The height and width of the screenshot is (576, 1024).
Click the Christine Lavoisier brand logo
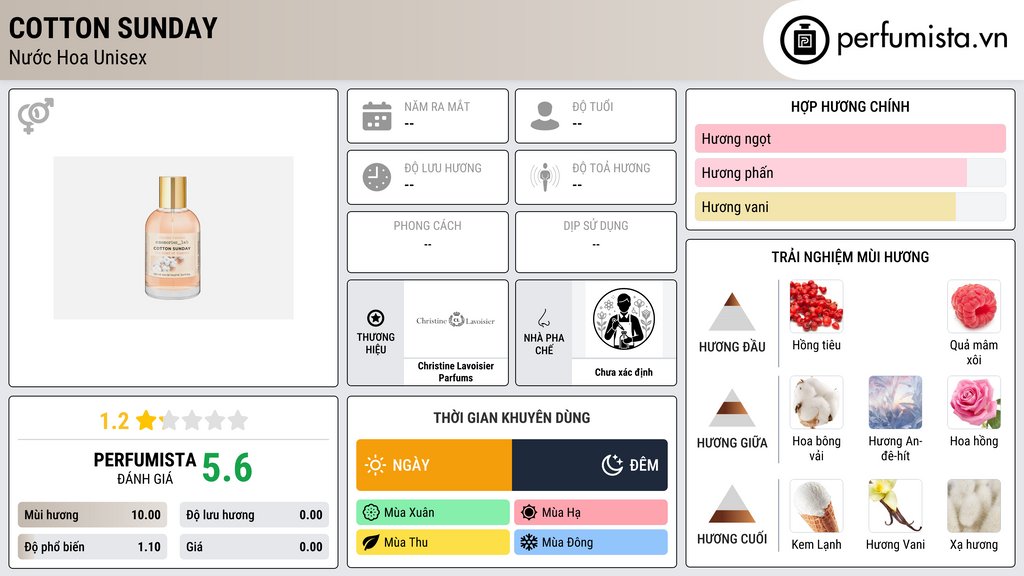point(455,320)
